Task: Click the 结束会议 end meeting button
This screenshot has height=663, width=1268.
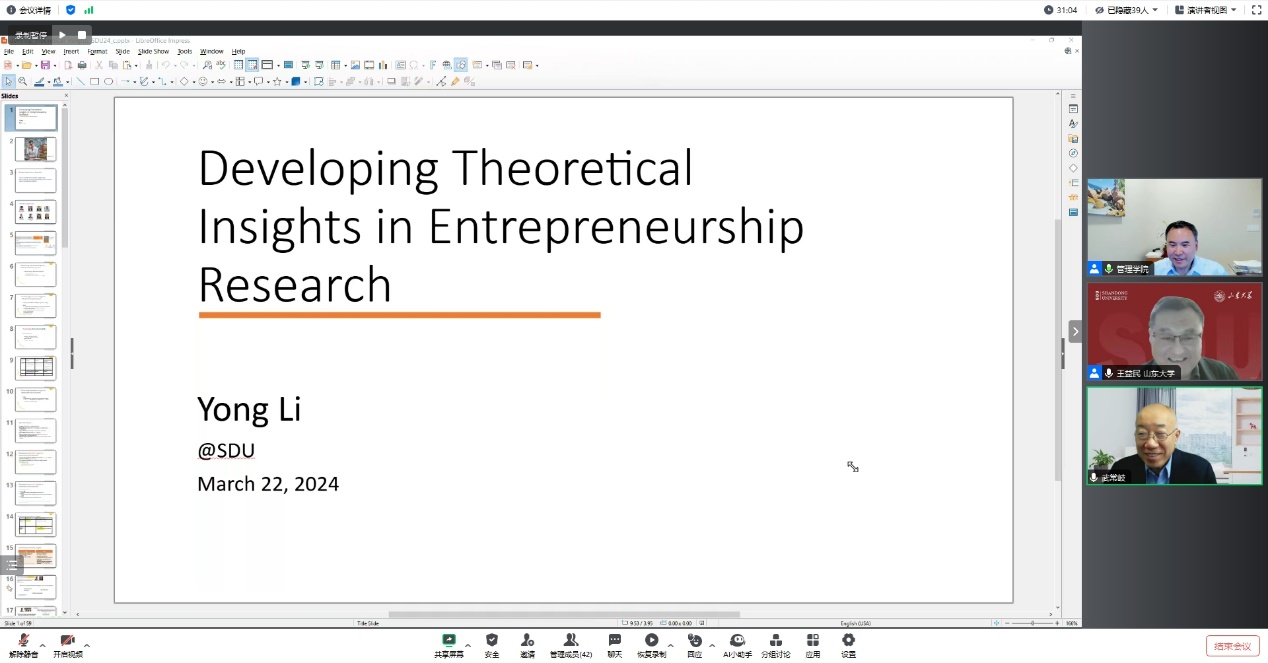Action: click(1232, 646)
